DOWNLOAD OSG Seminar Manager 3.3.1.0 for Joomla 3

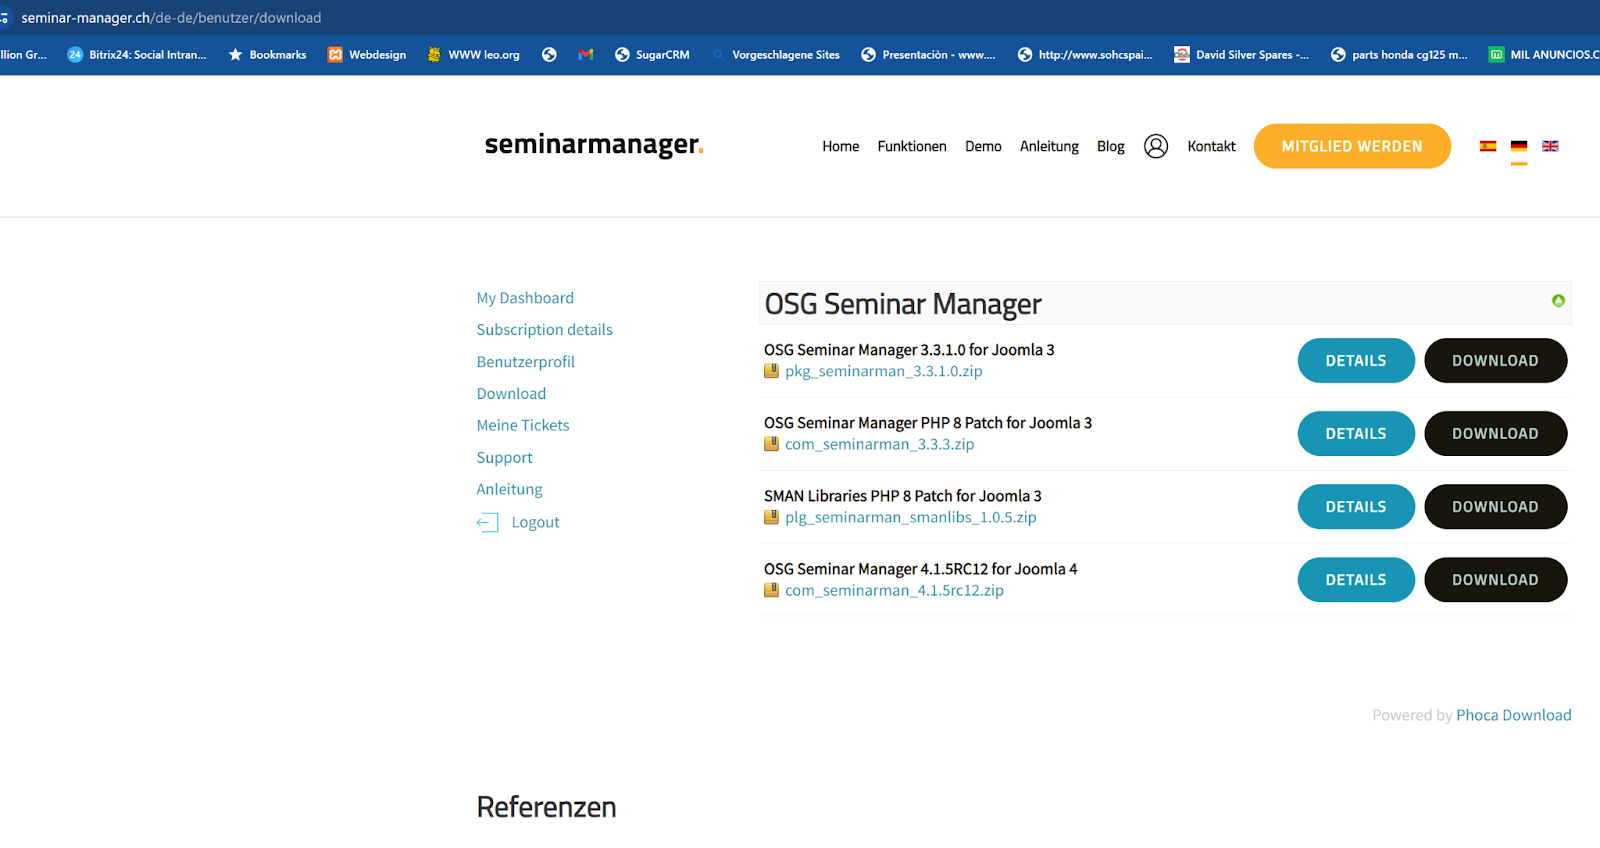pyautogui.click(x=1495, y=361)
